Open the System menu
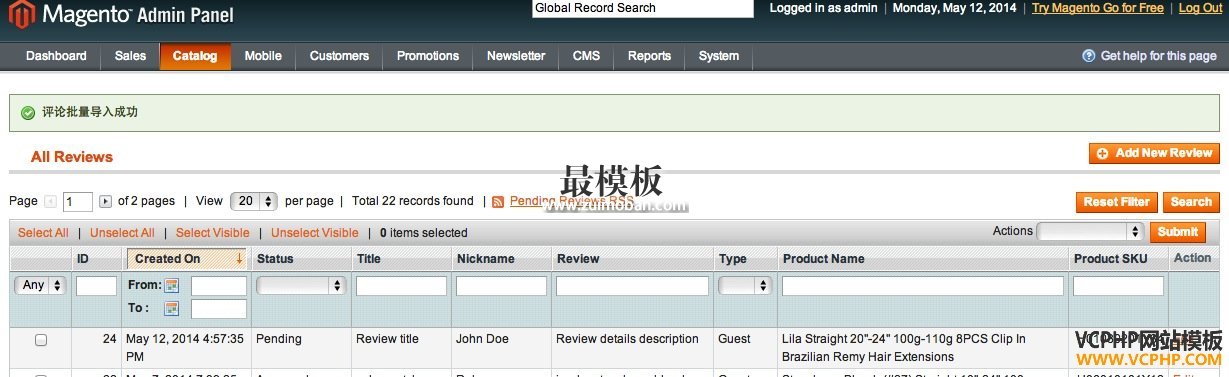Viewport: 1229px width, 377px height. click(x=719, y=56)
